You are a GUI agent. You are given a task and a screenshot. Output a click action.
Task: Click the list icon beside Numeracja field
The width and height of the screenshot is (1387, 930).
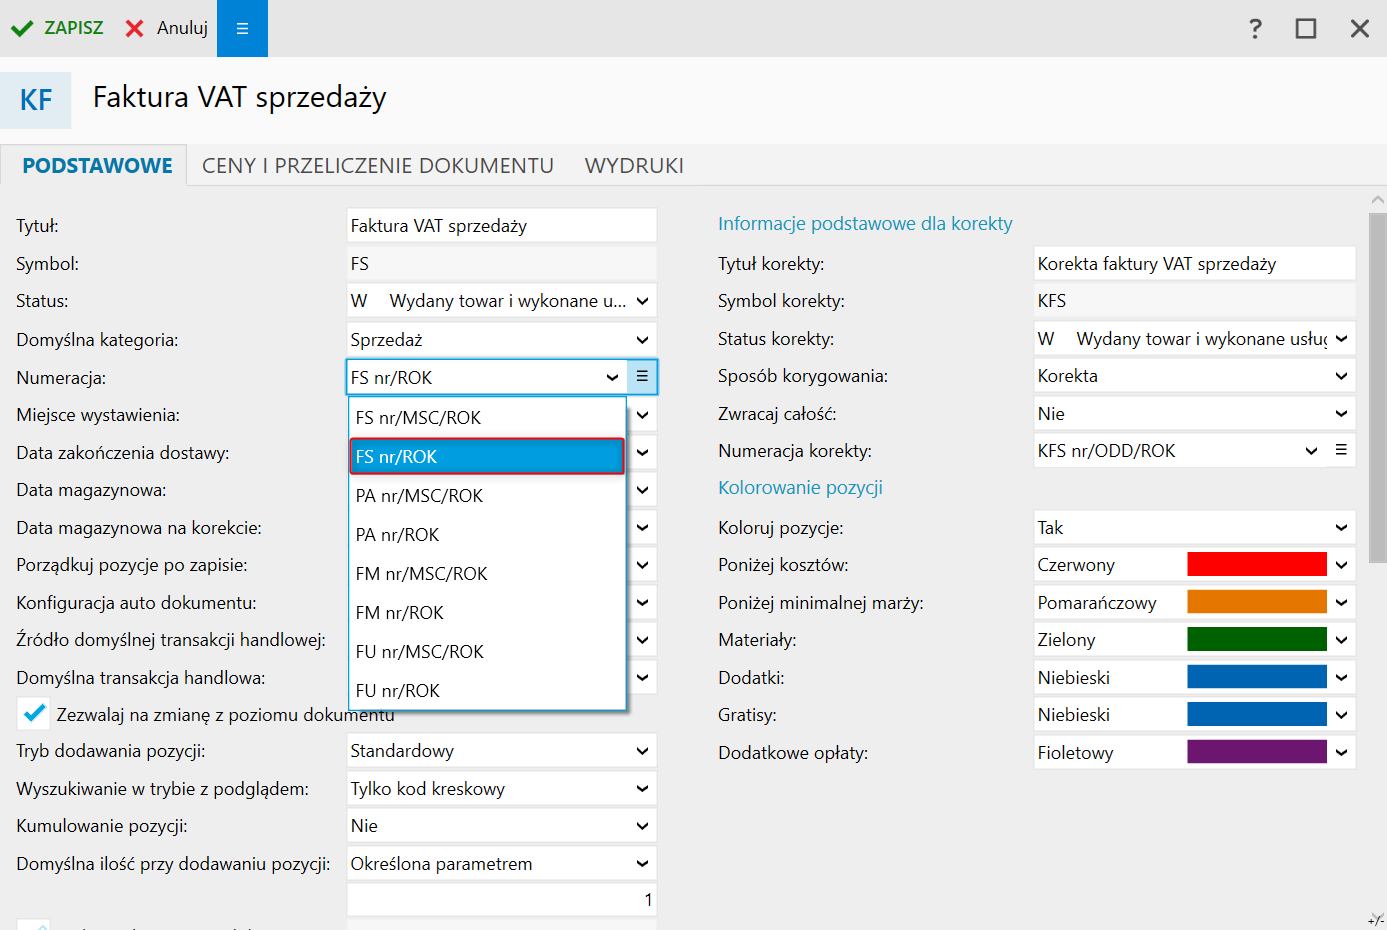pos(642,377)
